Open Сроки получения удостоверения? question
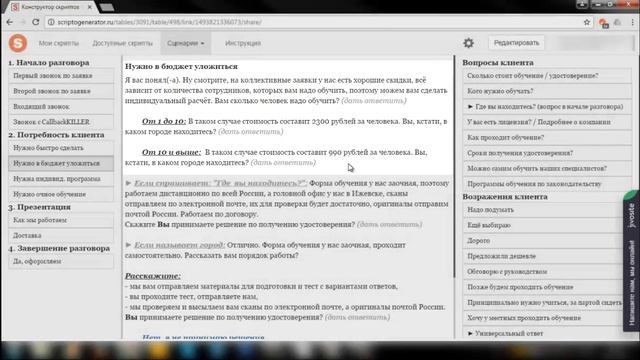Image resolution: width=640 pixels, height=360 pixels. [x=547, y=153]
